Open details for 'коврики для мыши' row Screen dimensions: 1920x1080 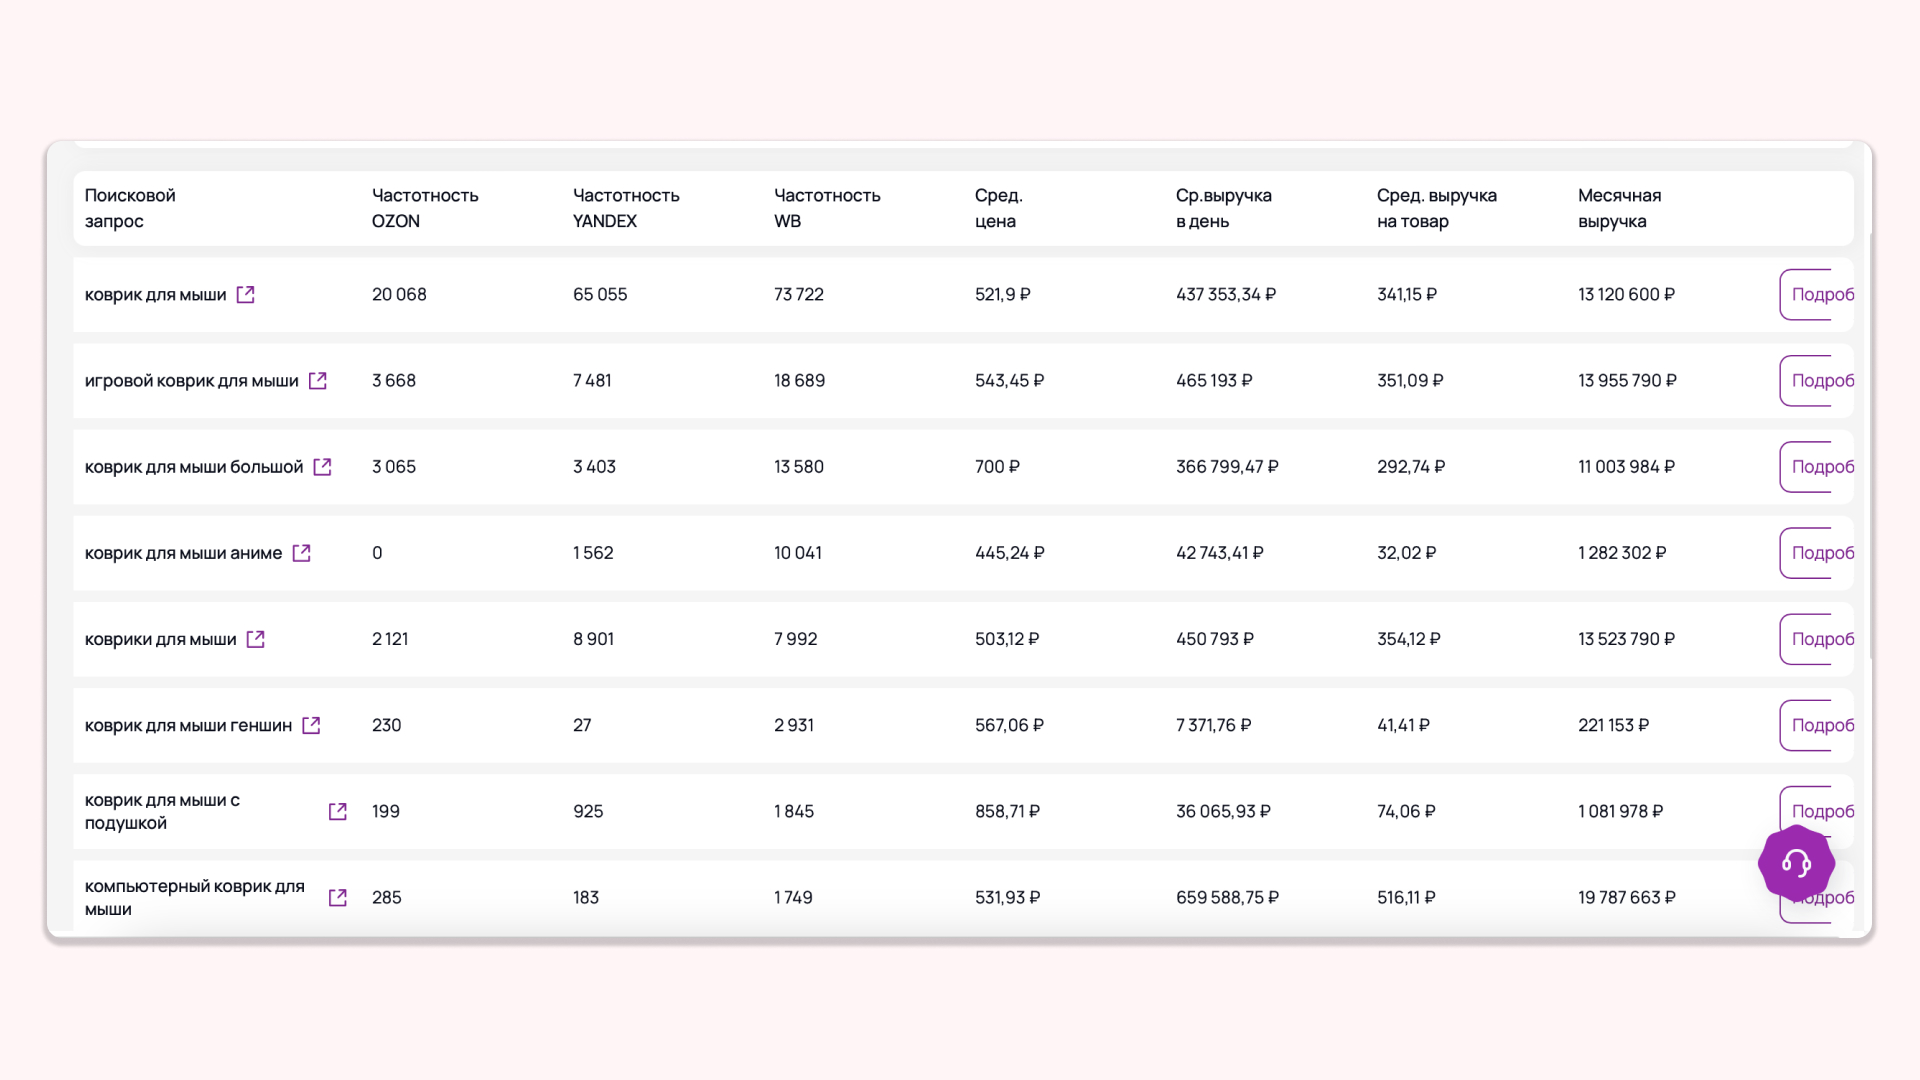click(1816, 638)
